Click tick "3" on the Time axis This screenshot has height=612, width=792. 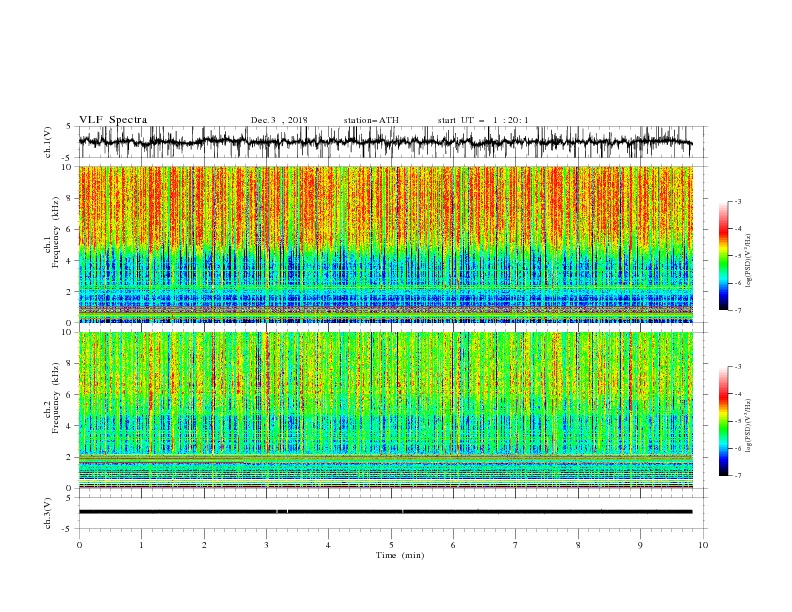[266, 545]
